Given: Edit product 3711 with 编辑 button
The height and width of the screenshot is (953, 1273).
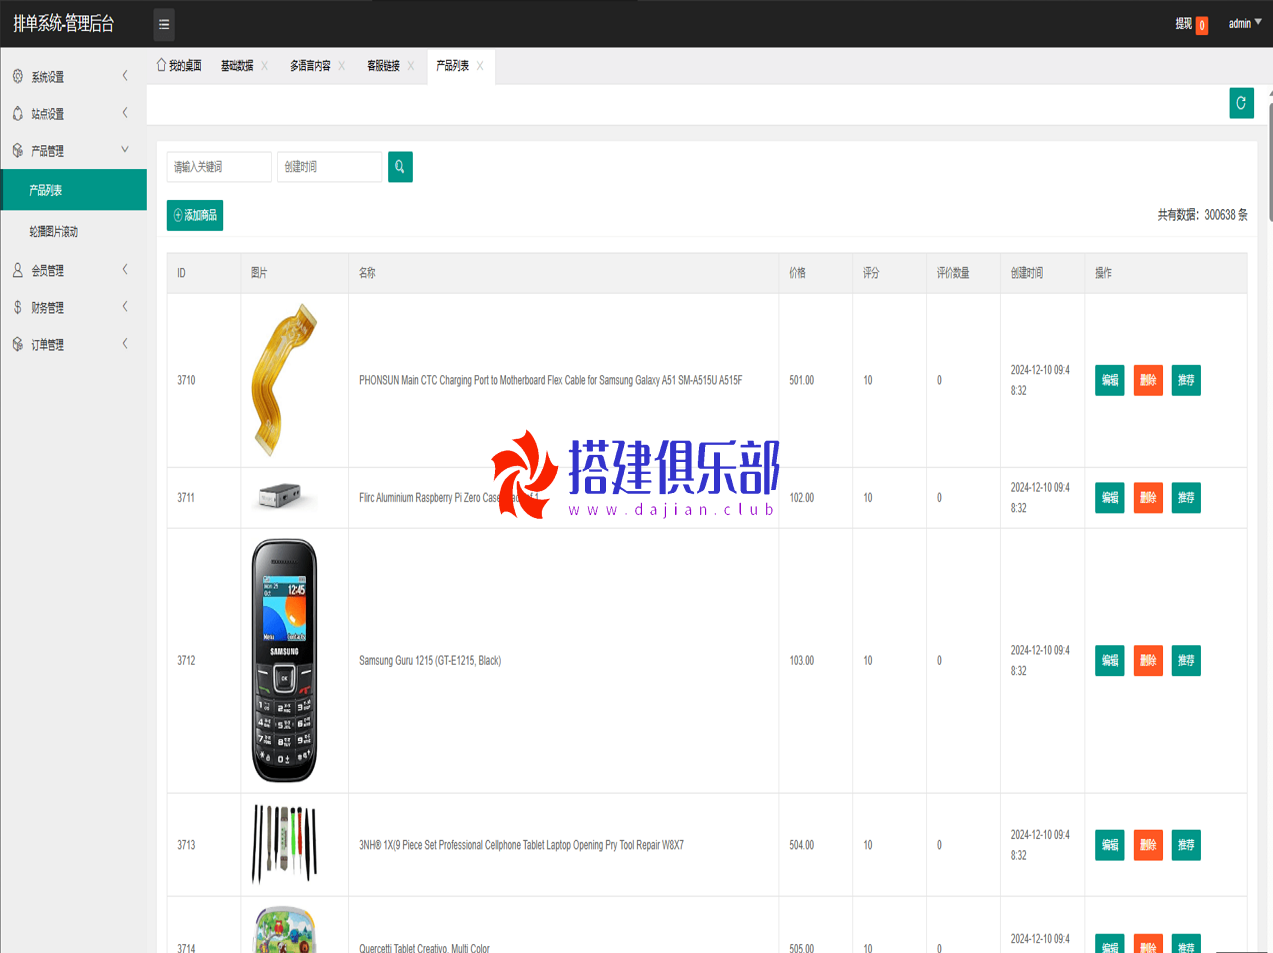Looking at the screenshot, I should click(1110, 498).
